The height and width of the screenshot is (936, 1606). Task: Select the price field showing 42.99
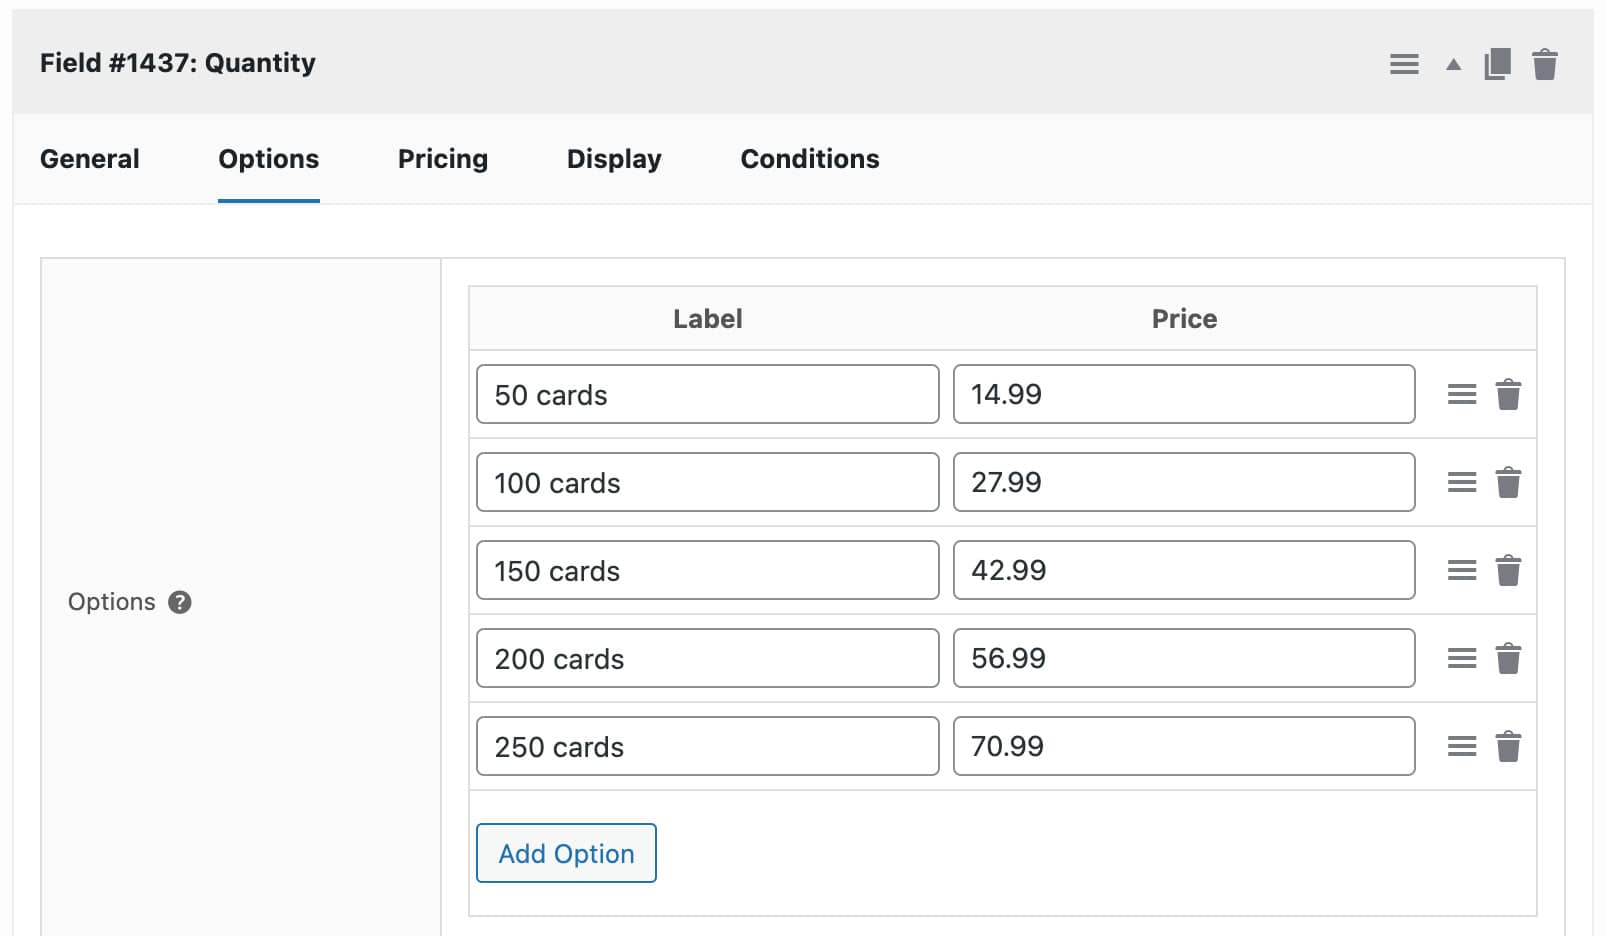point(1184,570)
